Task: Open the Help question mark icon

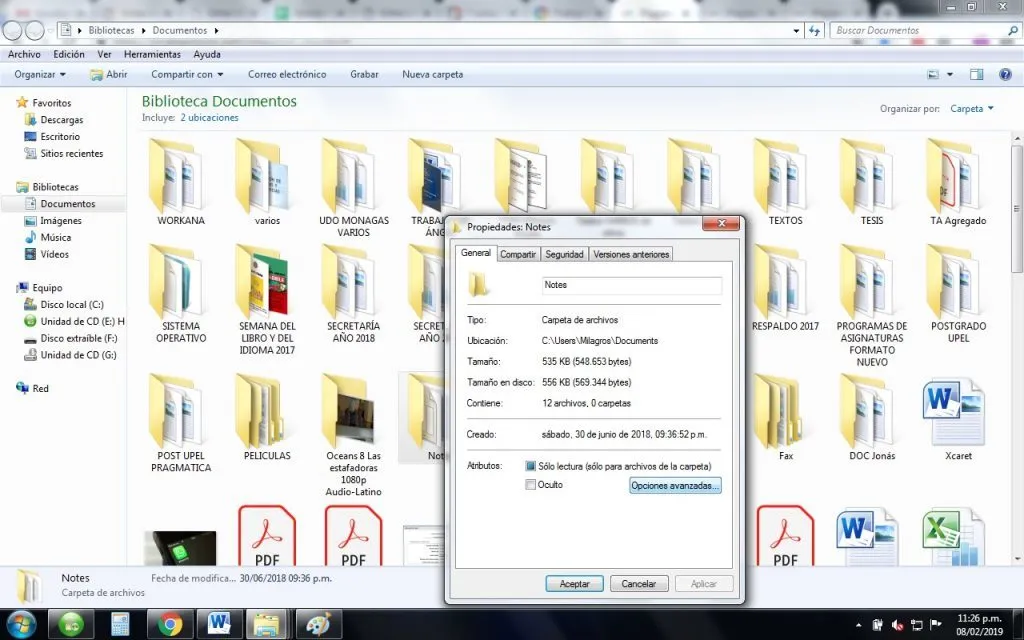Action: click(x=1005, y=73)
